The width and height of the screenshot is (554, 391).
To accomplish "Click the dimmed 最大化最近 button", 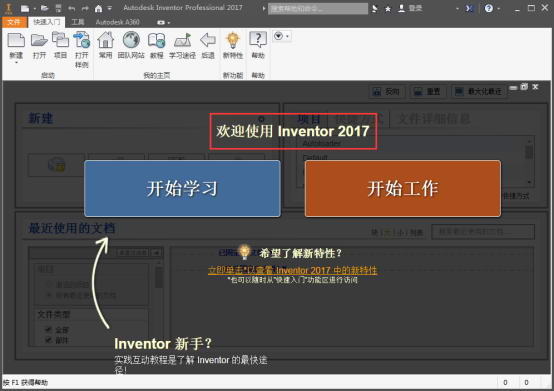I will pos(479,92).
